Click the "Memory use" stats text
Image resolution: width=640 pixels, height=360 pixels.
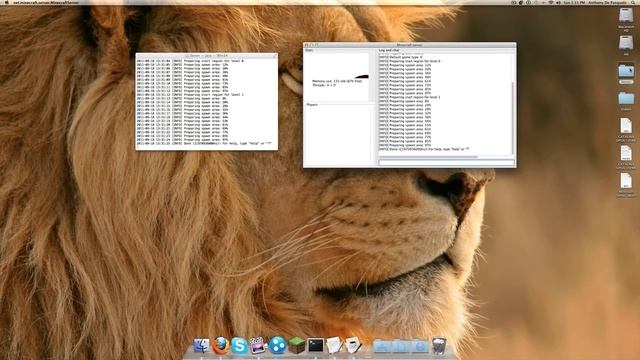coord(337,81)
